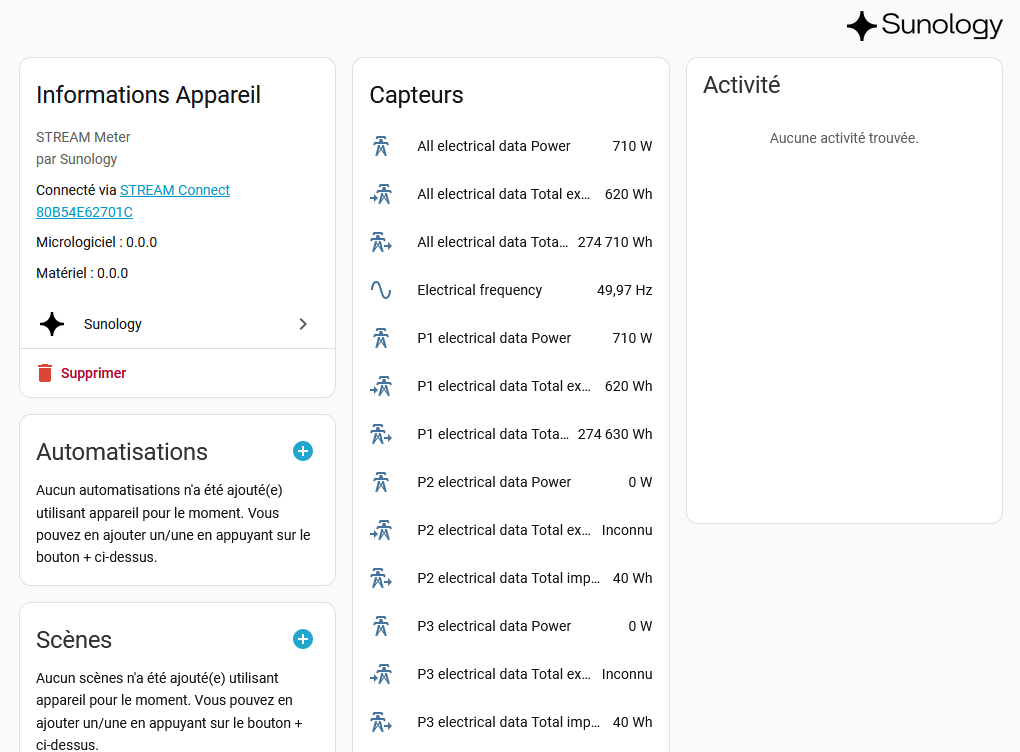Open P2 electrical data Total import row
The width and height of the screenshot is (1020, 752).
[x=510, y=578]
